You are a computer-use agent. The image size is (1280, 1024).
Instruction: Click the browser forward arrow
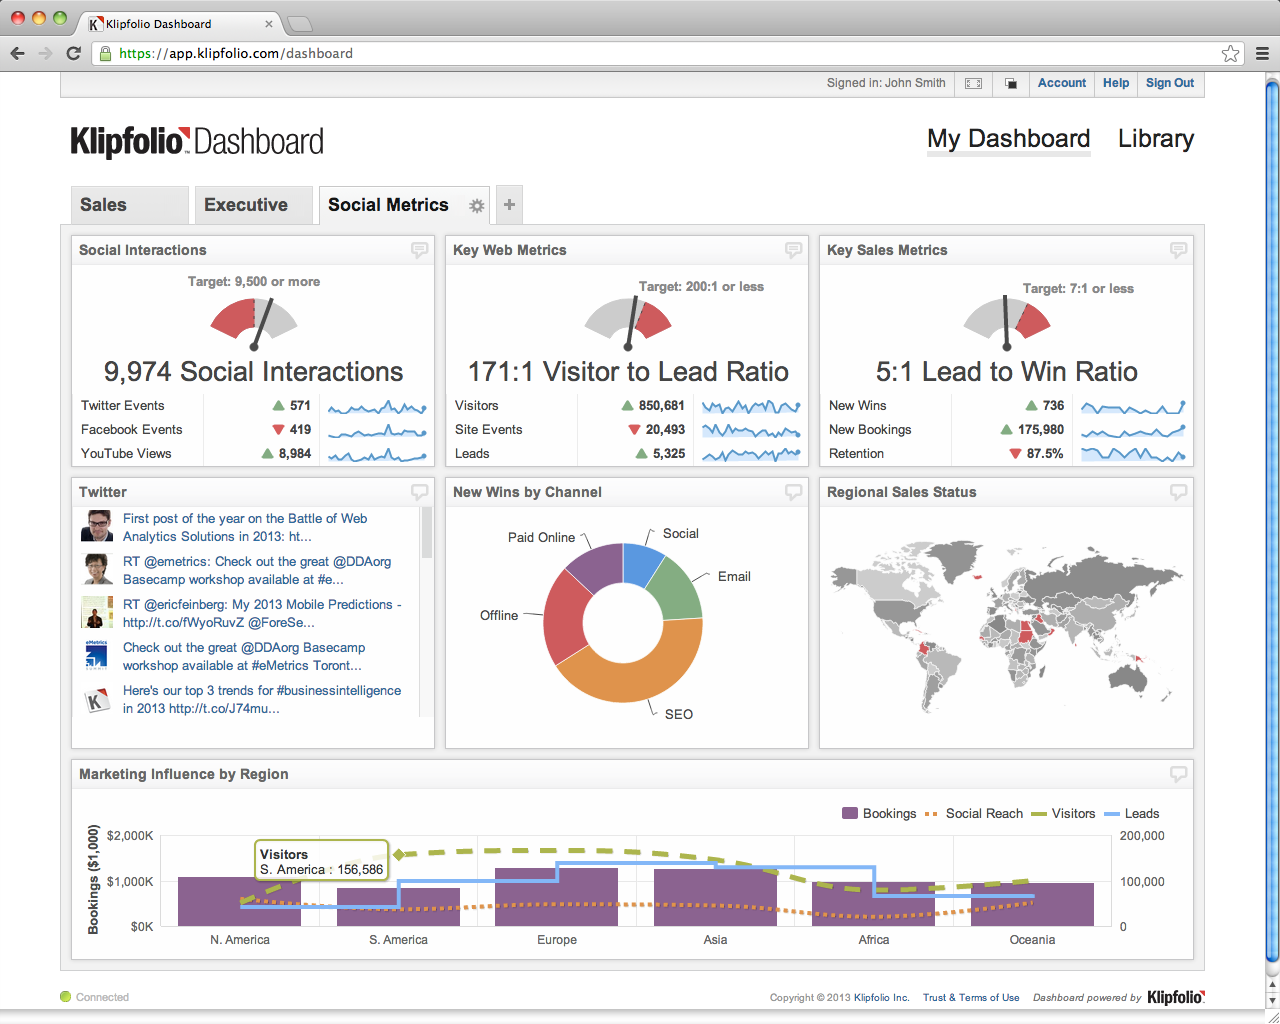45,53
